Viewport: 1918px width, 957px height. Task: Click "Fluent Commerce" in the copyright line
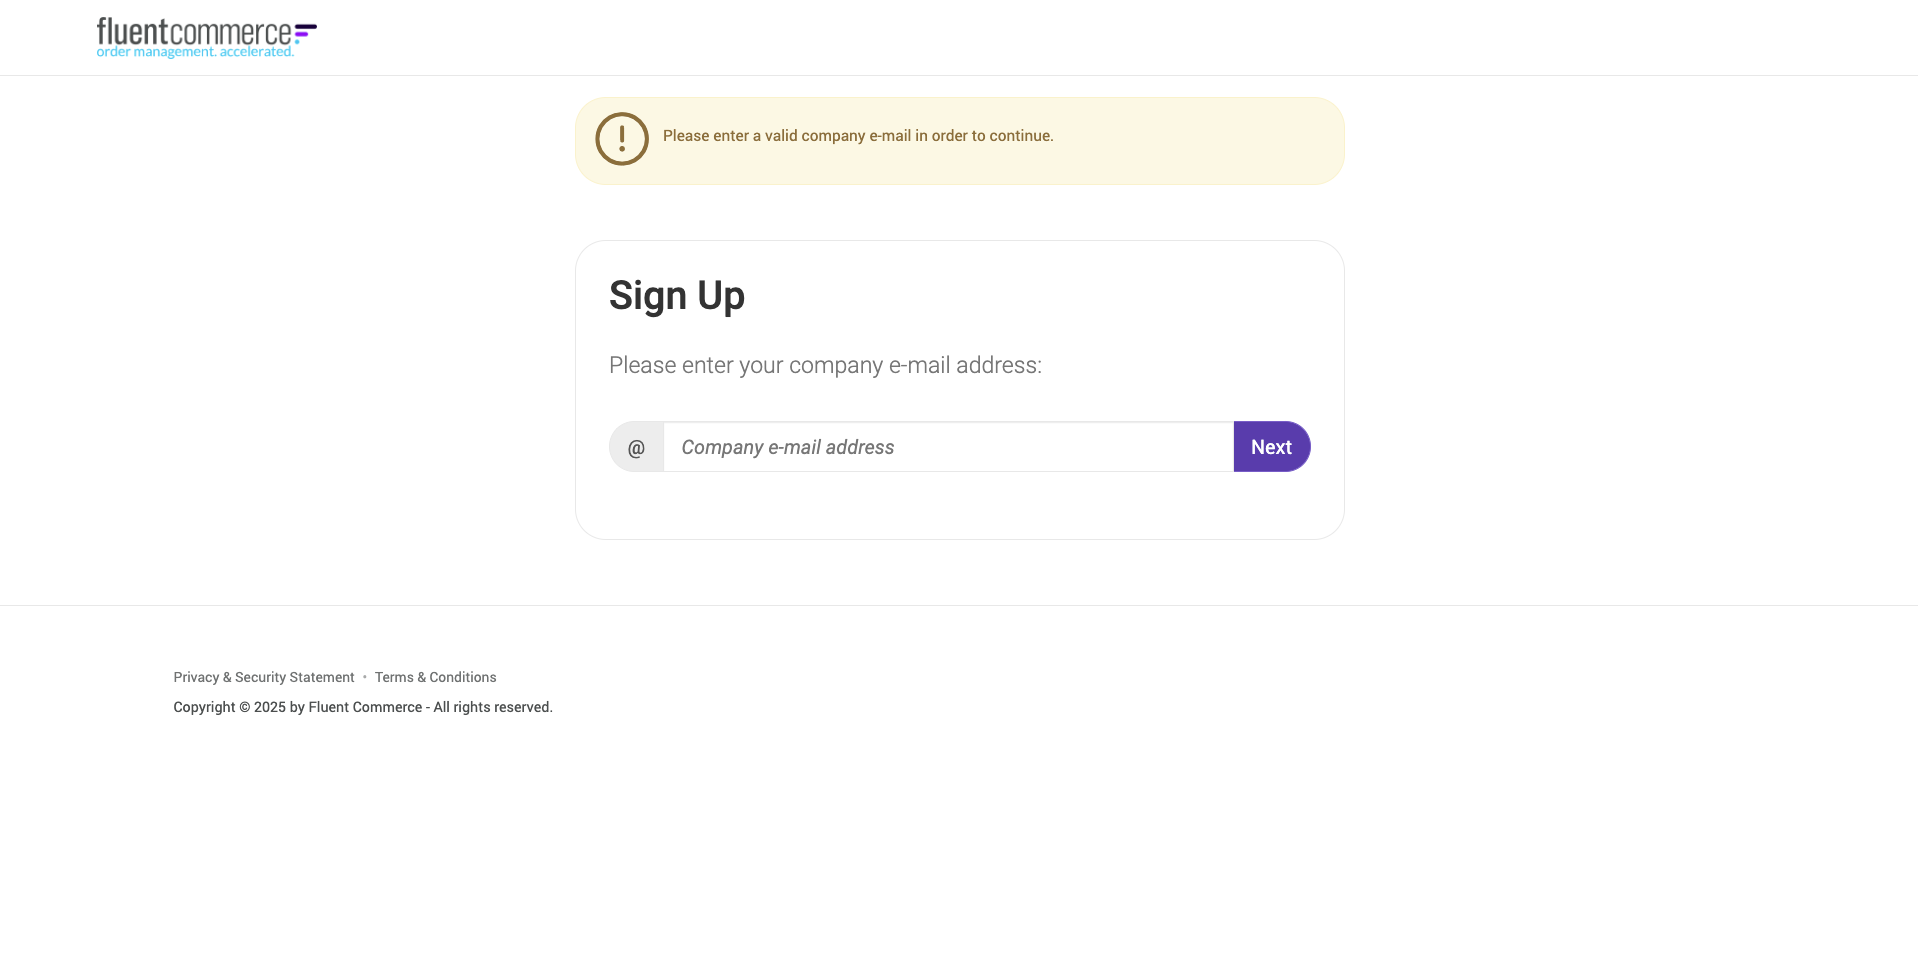pyautogui.click(x=365, y=707)
